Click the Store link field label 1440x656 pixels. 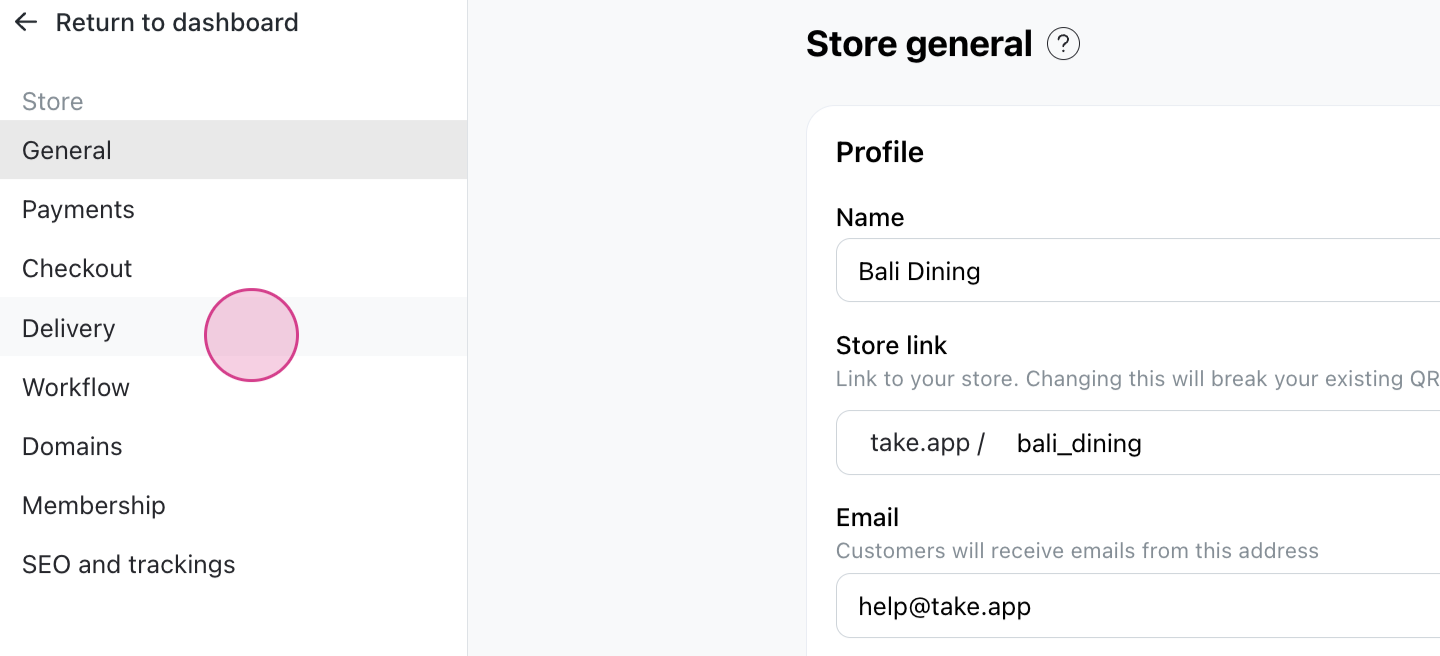[x=892, y=345]
